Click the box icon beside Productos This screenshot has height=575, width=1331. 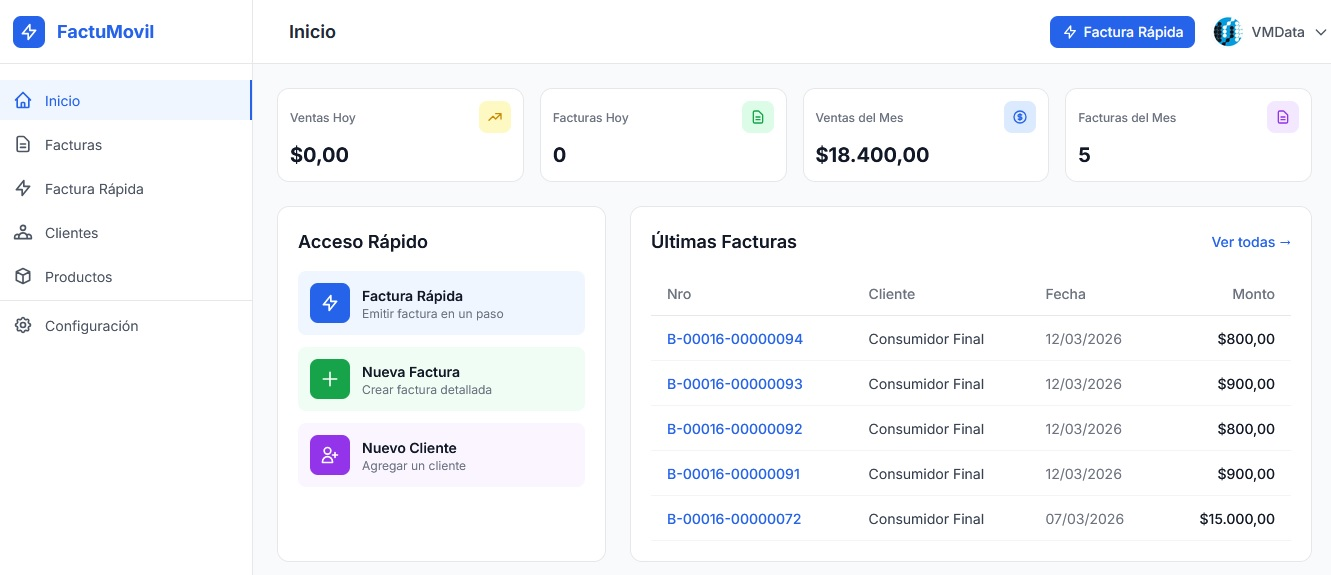(x=23, y=277)
